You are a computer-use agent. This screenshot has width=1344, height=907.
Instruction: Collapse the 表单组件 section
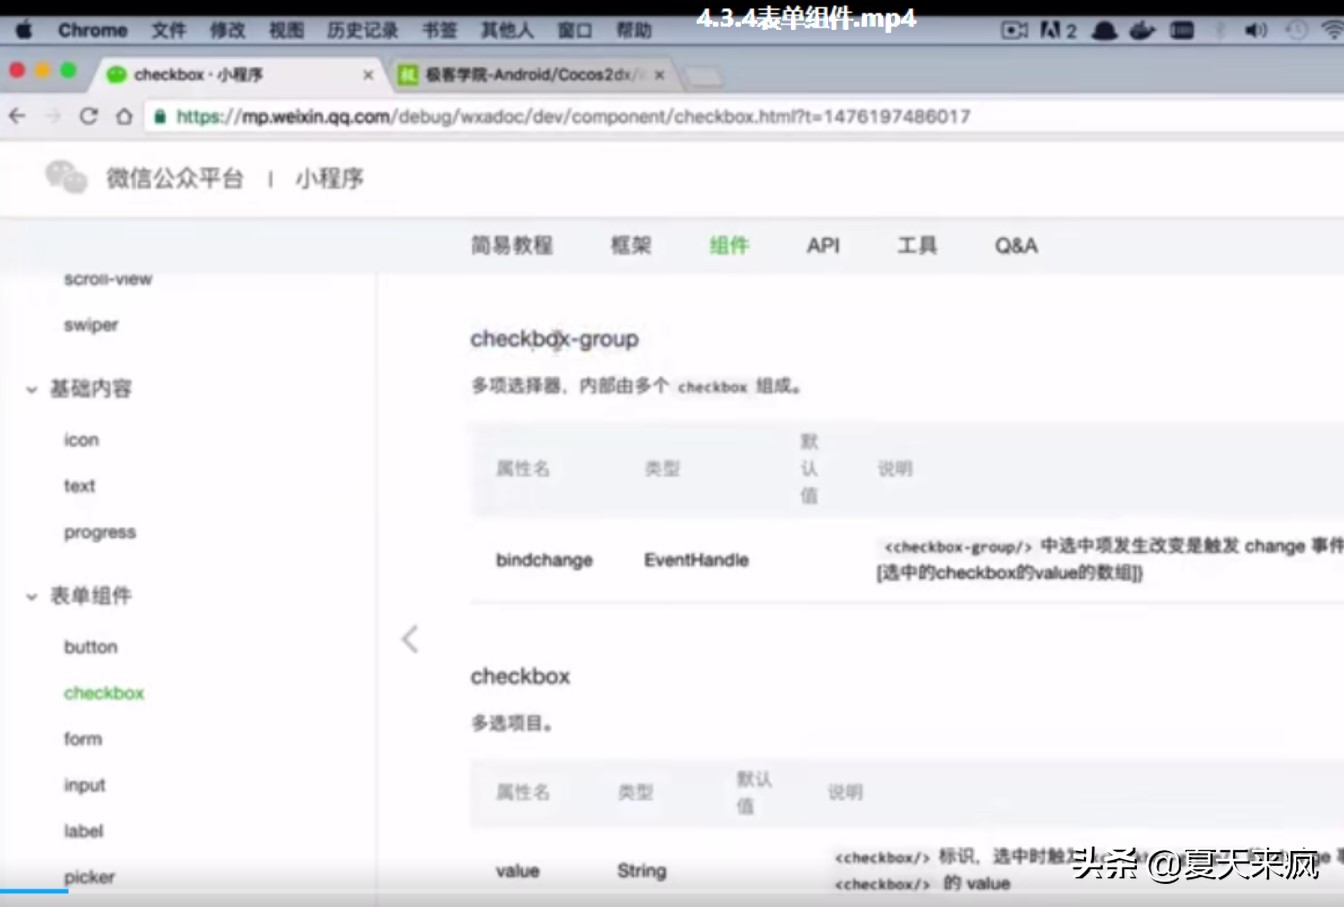(x=31, y=596)
